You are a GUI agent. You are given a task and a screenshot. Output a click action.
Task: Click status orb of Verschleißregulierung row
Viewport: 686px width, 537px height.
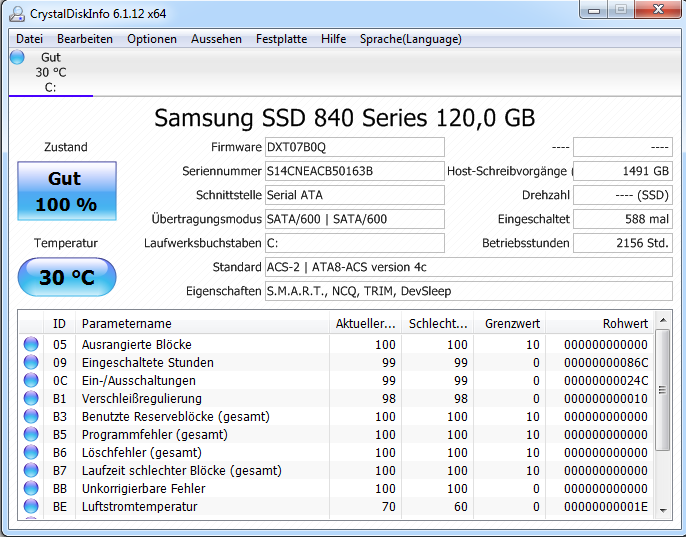click(31, 398)
